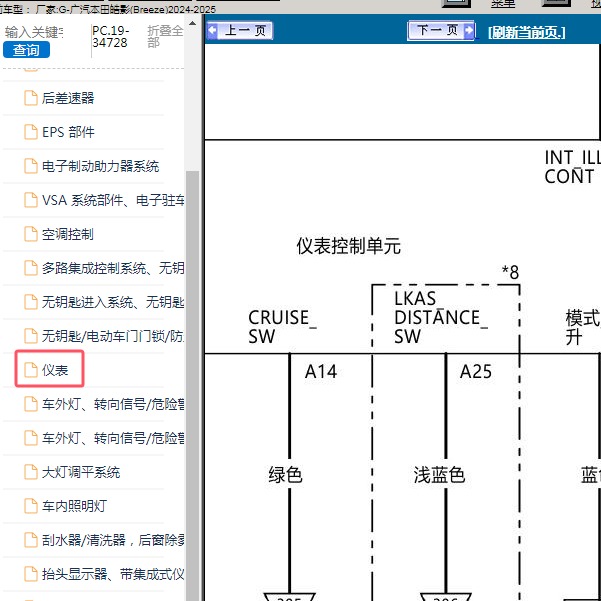Viewport: 601px width, 601px height.
Task: Click the sidebar vertical scrollbar thumb
Action: click(x=192, y=385)
